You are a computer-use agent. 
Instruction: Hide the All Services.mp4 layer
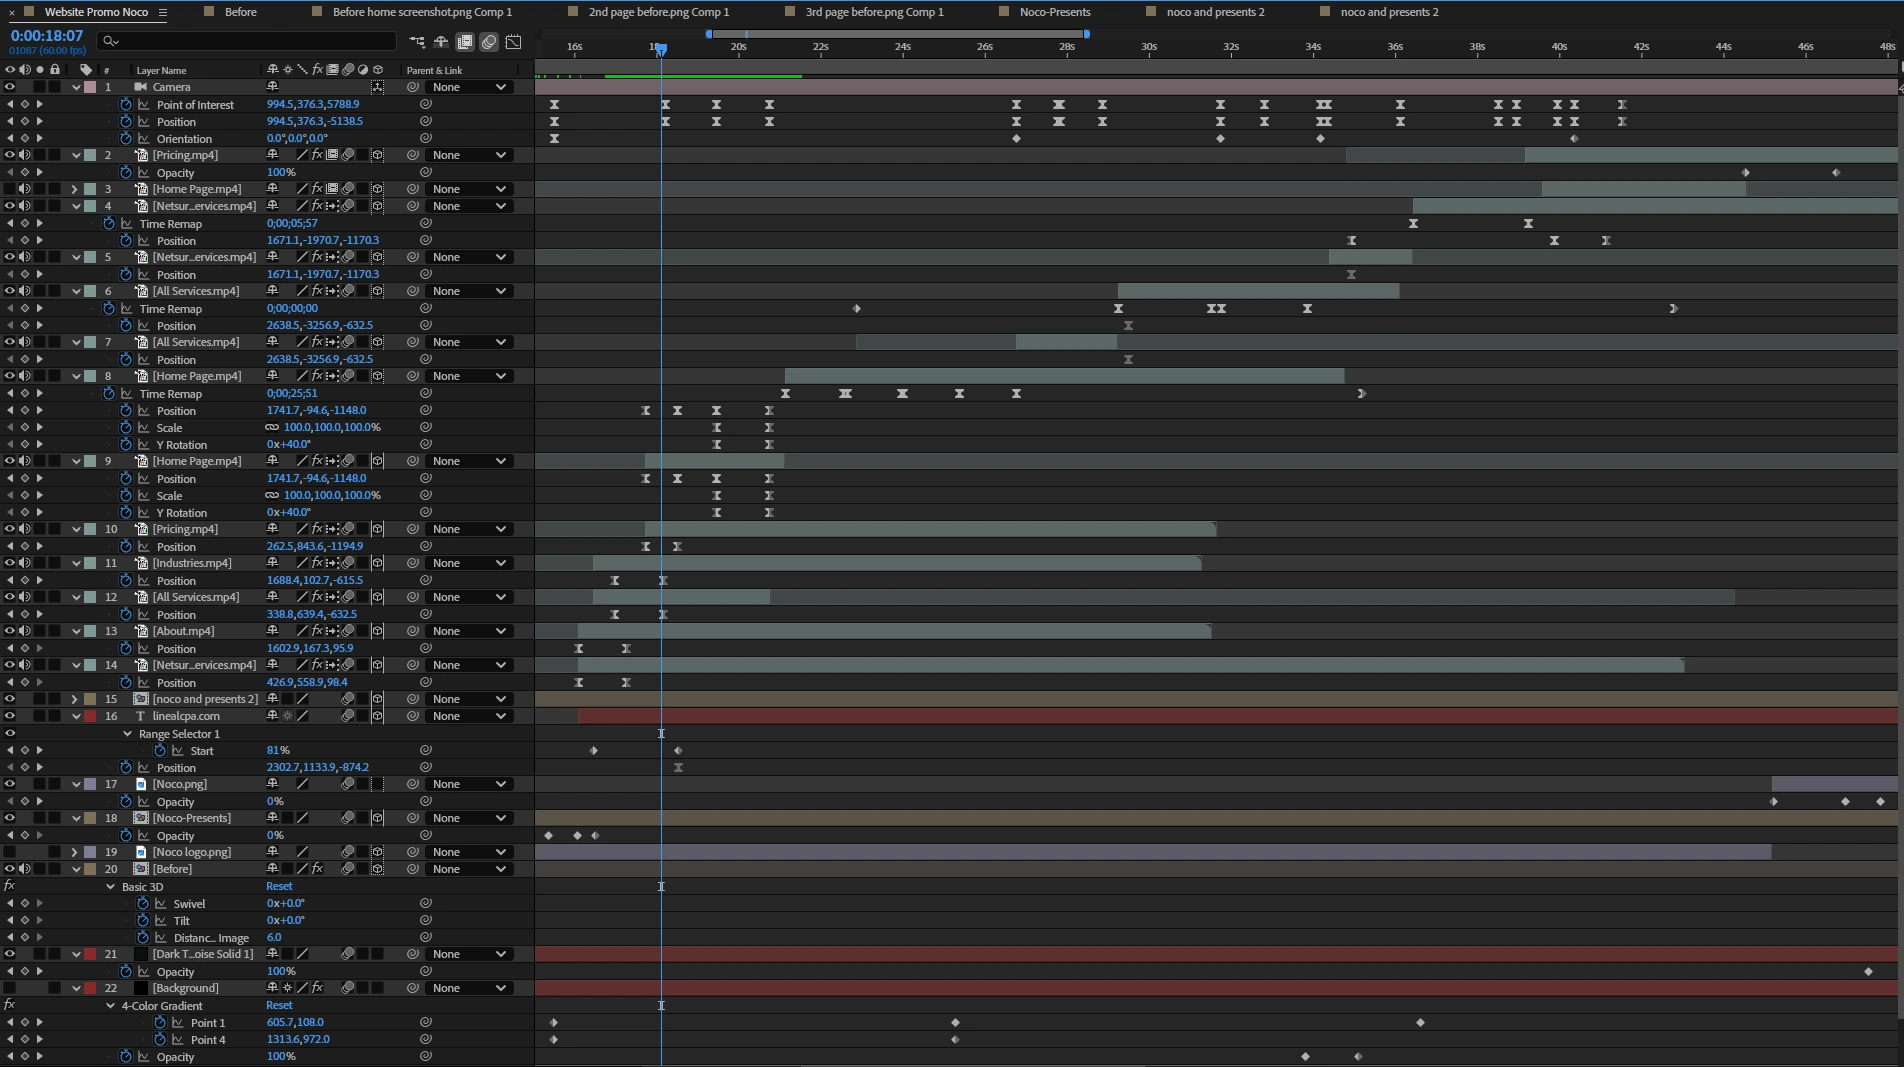click(8, 291)
